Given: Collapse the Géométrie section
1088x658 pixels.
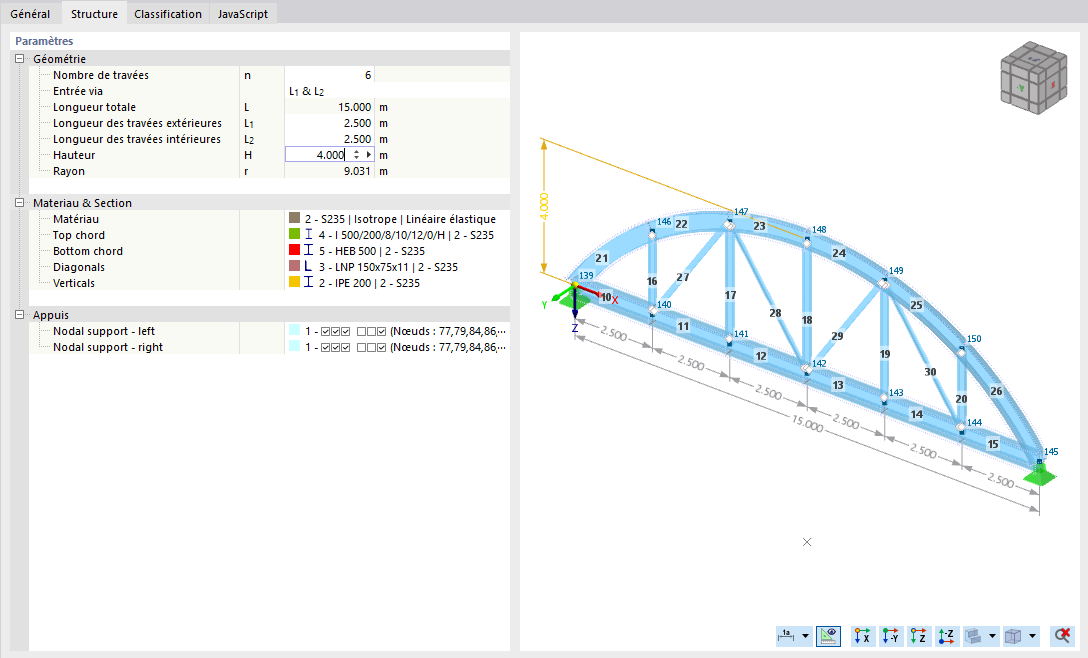Looking at the screenshot, I should (x=19, y=59).
